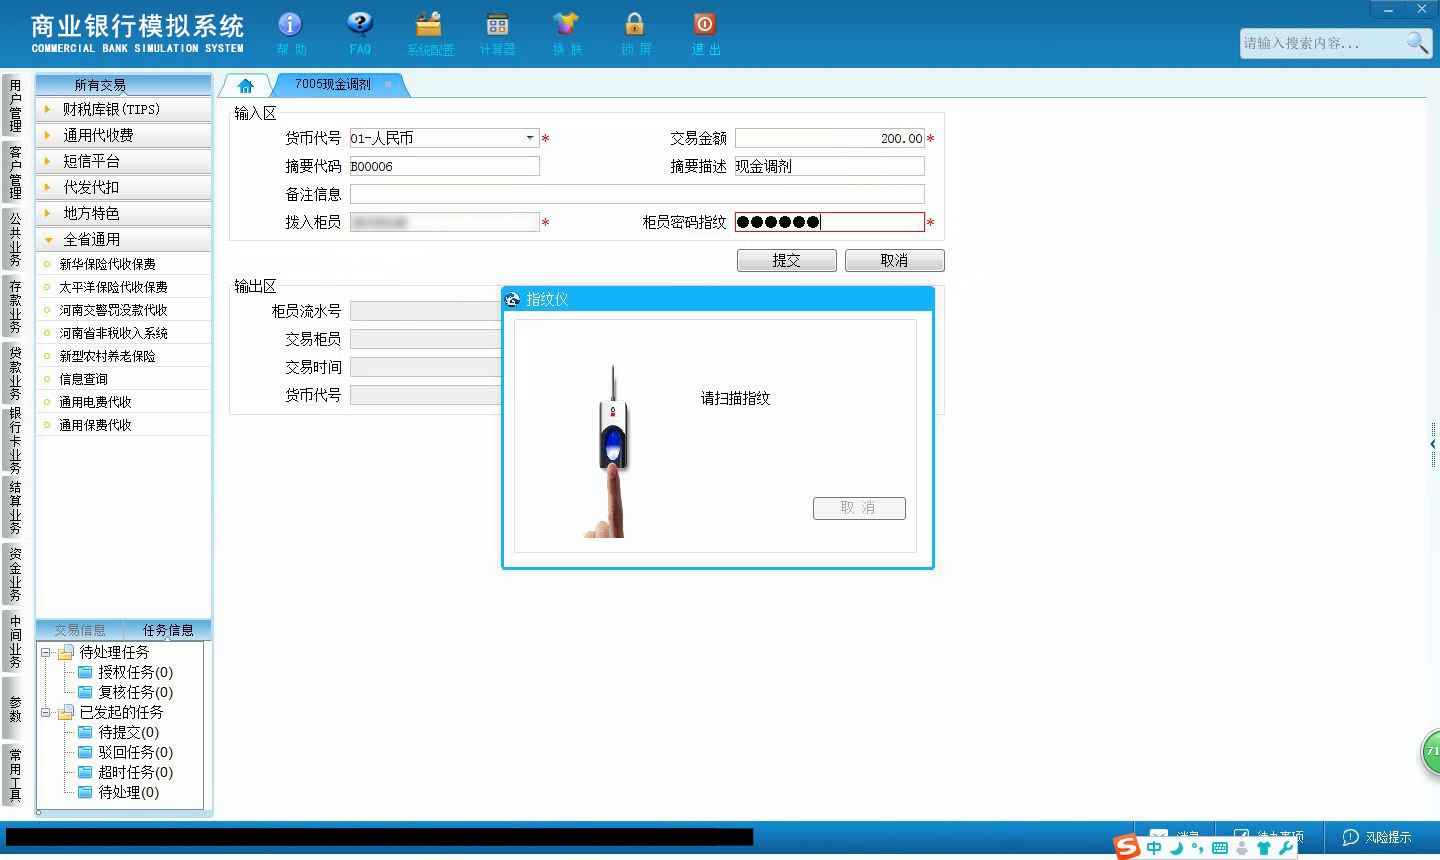Screen dimensions: 1440x860
Task: Collapse 全省通用 category
Action: [124, 239]
